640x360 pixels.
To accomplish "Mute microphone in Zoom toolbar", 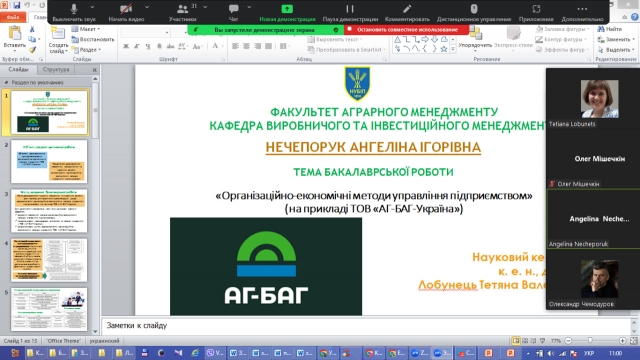I will (x=74, y=12).
